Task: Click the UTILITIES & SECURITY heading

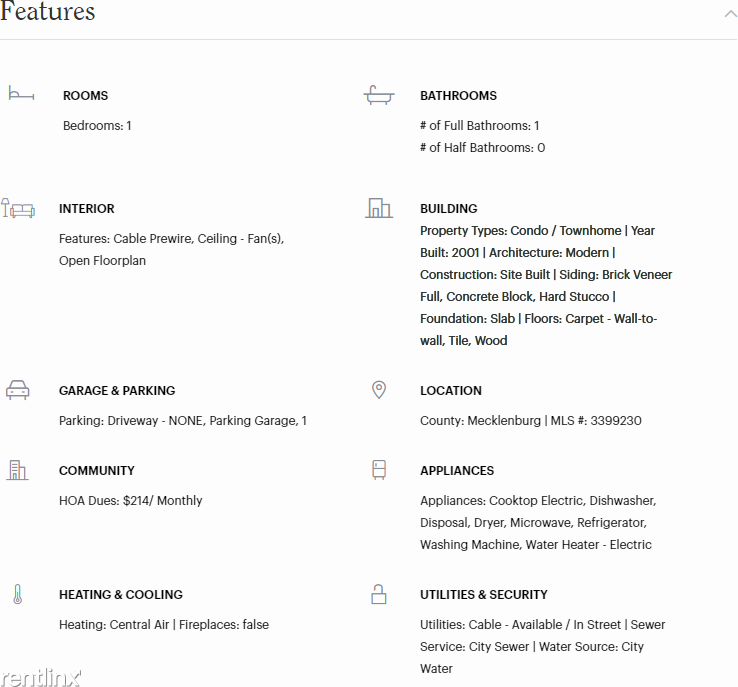Action: click(x=484, y=595)
